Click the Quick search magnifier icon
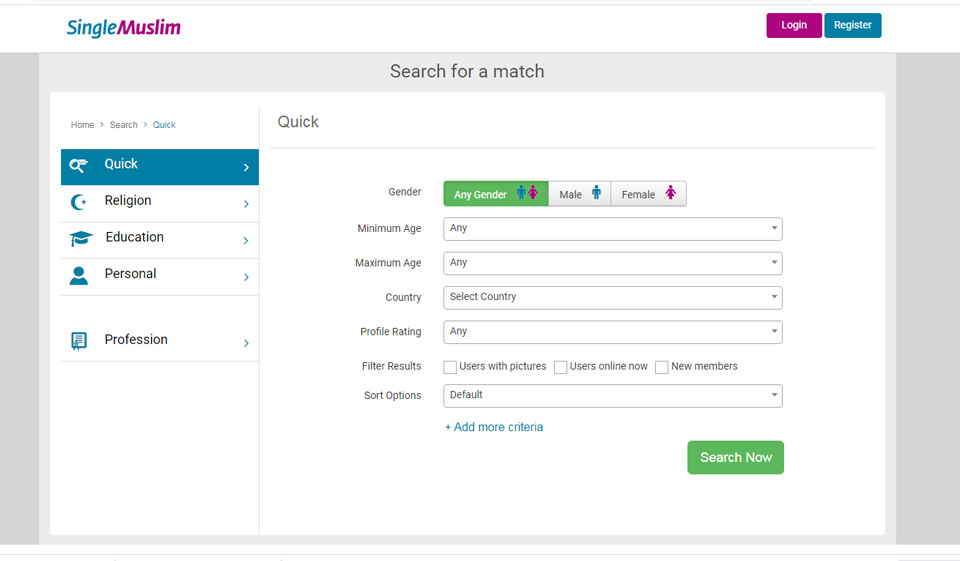960x561 pixels. click(78, 166)
